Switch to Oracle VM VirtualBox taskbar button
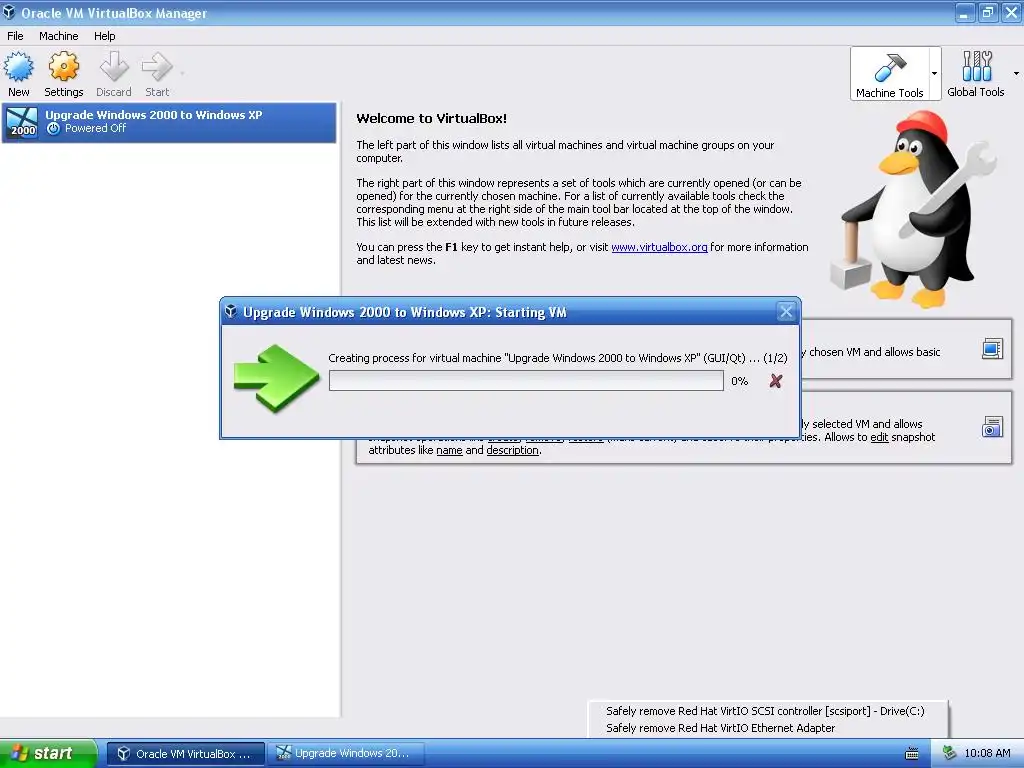Screen dimensions: 1024x768 click(186, 754)
